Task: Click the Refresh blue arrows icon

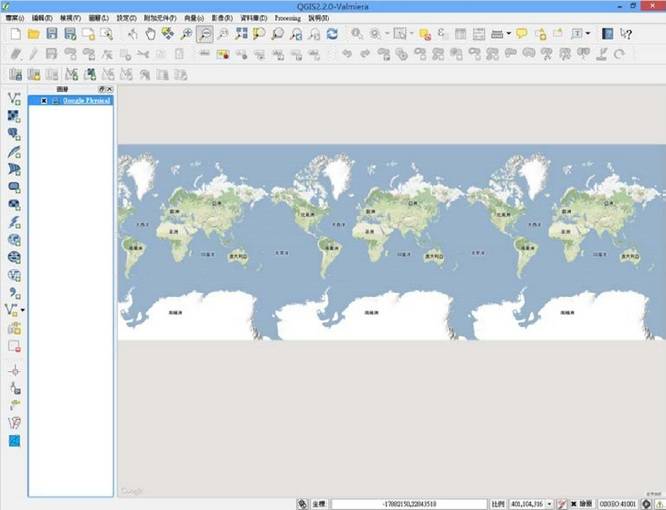Action: pyautogui.click(x=332, y=34)
